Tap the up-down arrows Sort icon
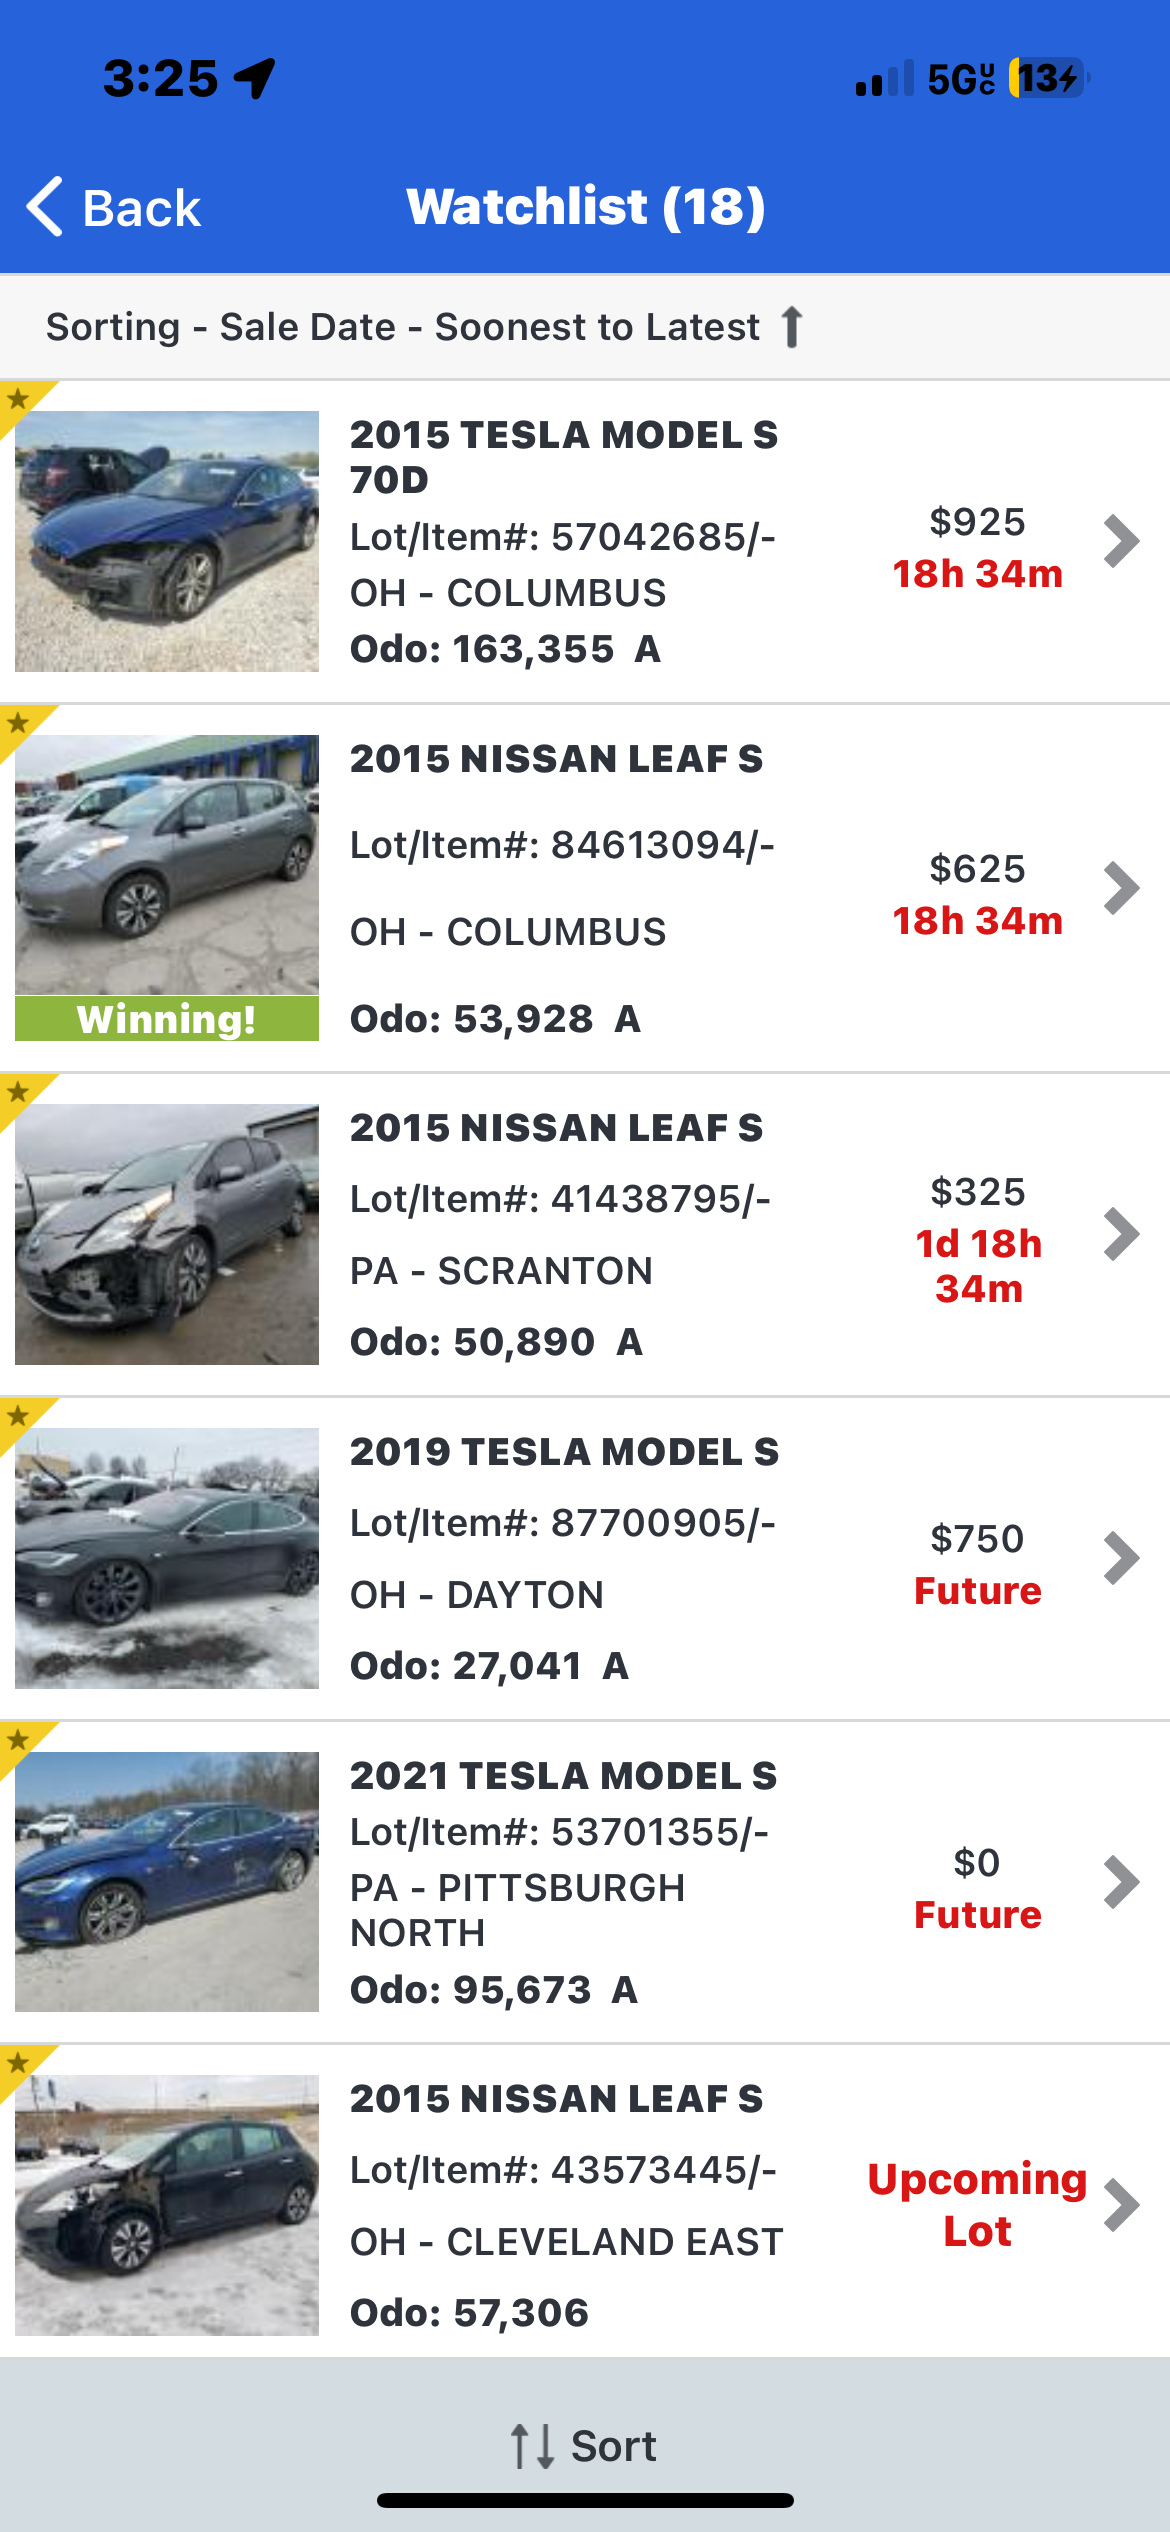 pyautogui.click(x=532, y=2446)
